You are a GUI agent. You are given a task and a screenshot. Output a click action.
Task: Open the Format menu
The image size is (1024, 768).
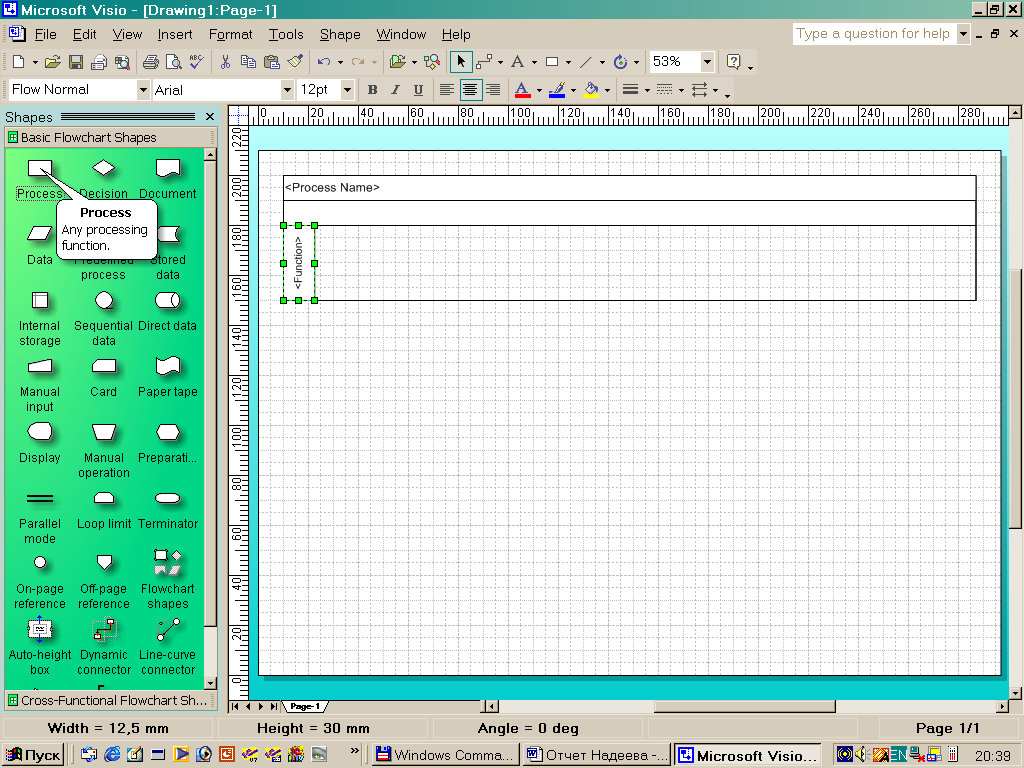[x=230, y=34]
